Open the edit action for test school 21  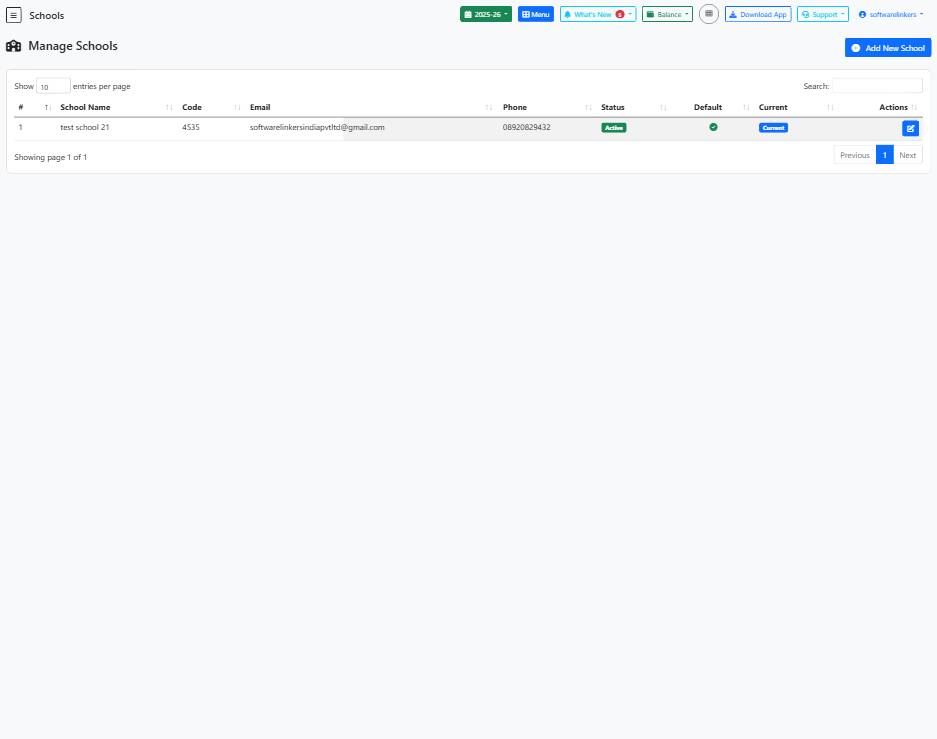coord(909,128)
